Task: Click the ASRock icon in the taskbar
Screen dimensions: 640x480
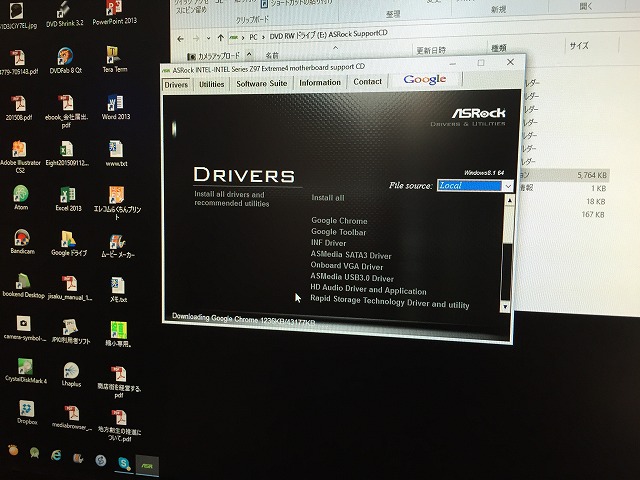Action: (x=146, y=462)
